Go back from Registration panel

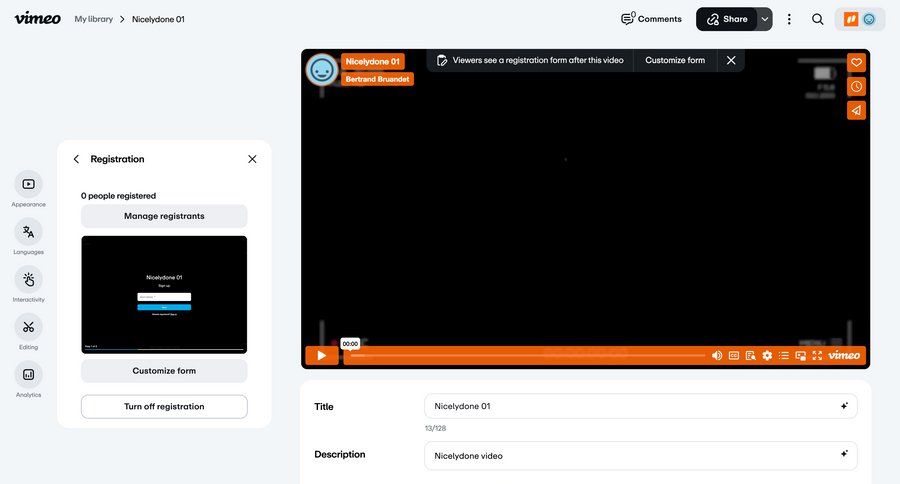(x=76, y=159)
